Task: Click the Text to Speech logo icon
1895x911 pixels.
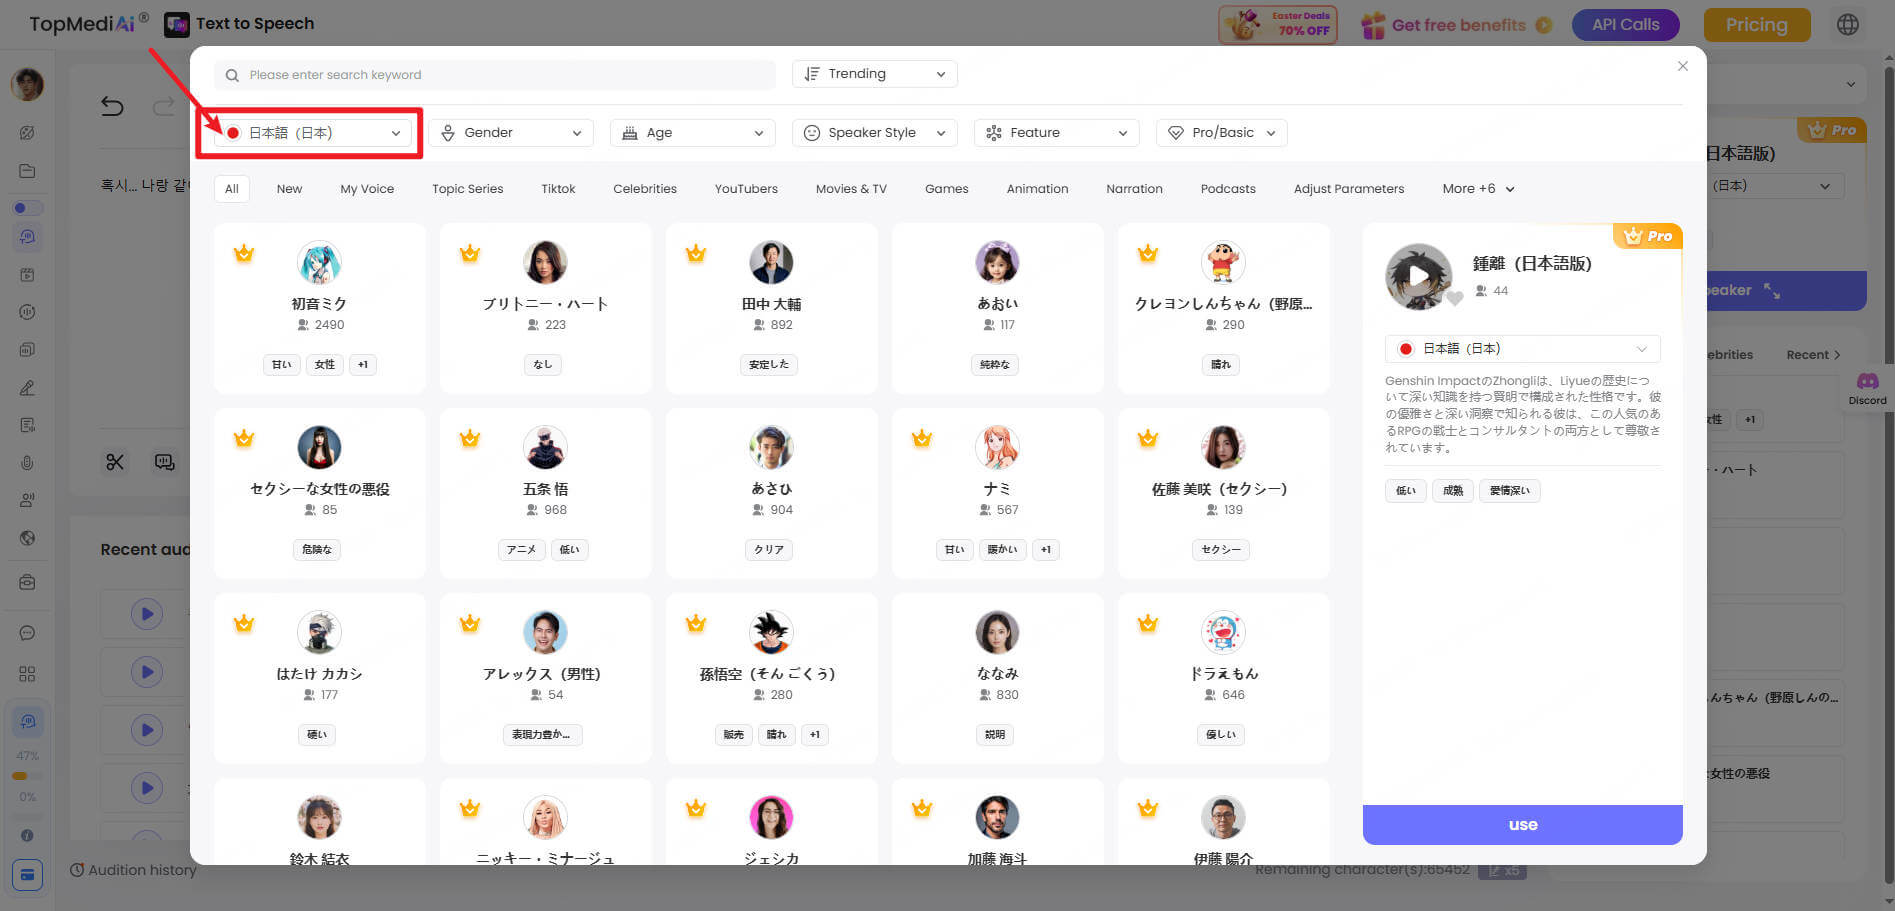Action: point(177,24)
